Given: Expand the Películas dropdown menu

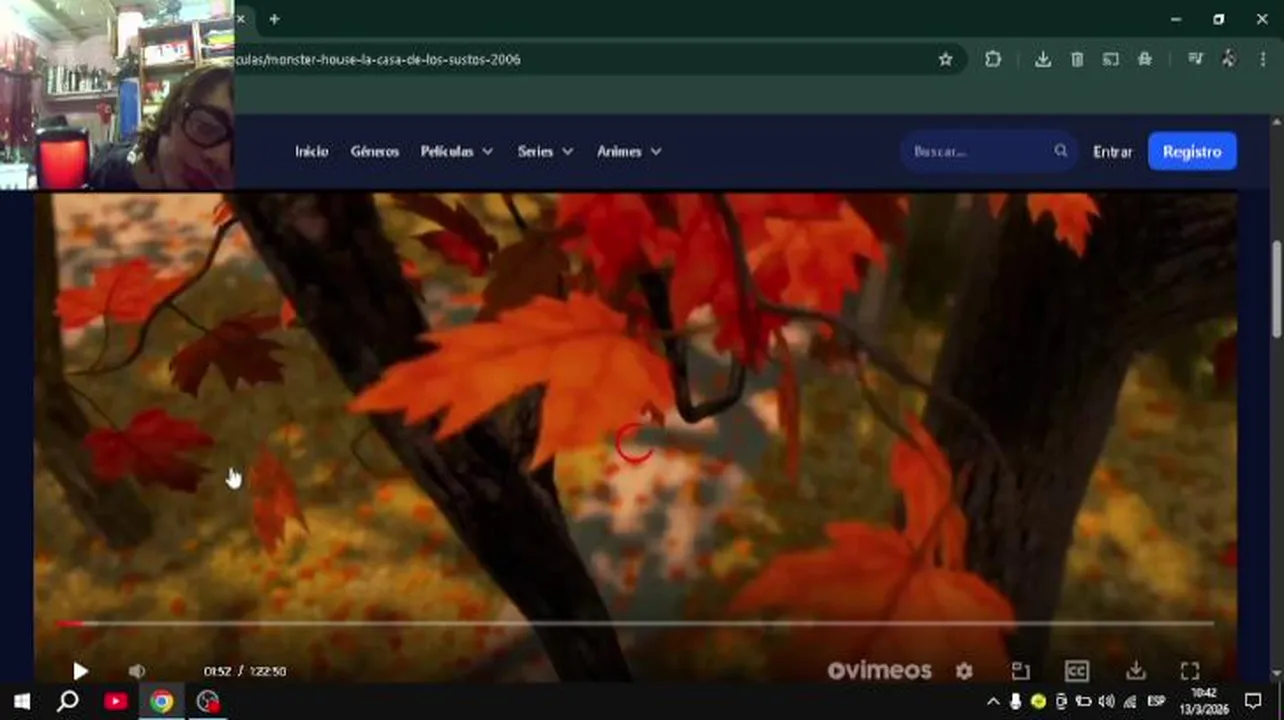Looking at the screenshot, I should (x=457, y=151).
